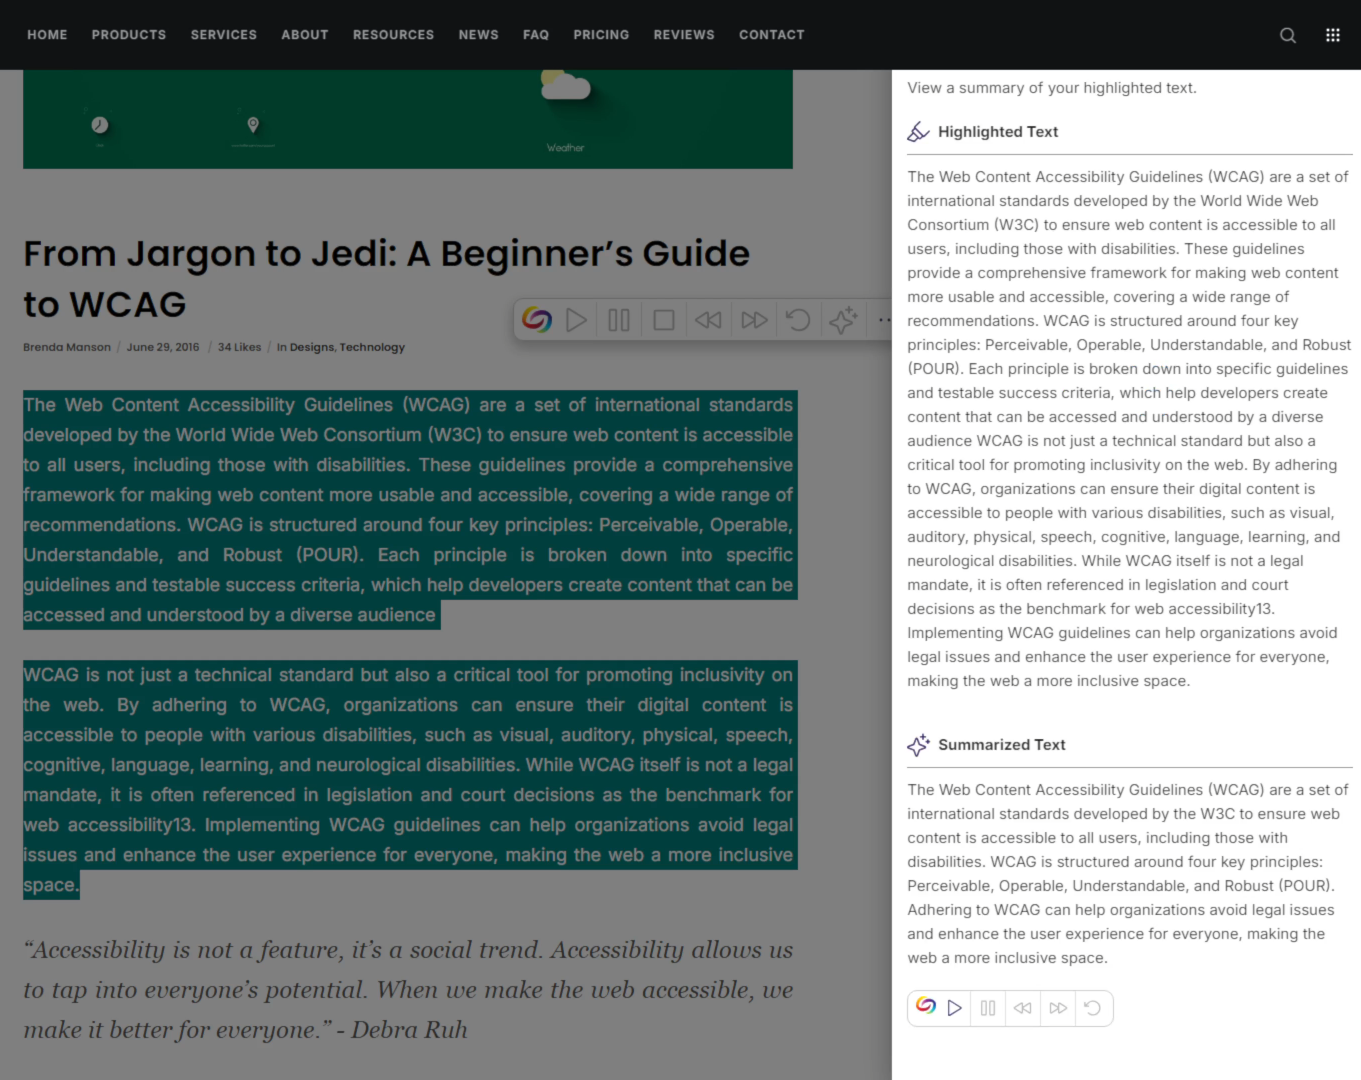Pause the summarized text playback in panel
This screenshot has height=1080, width=1361.
pos(988,1008)
